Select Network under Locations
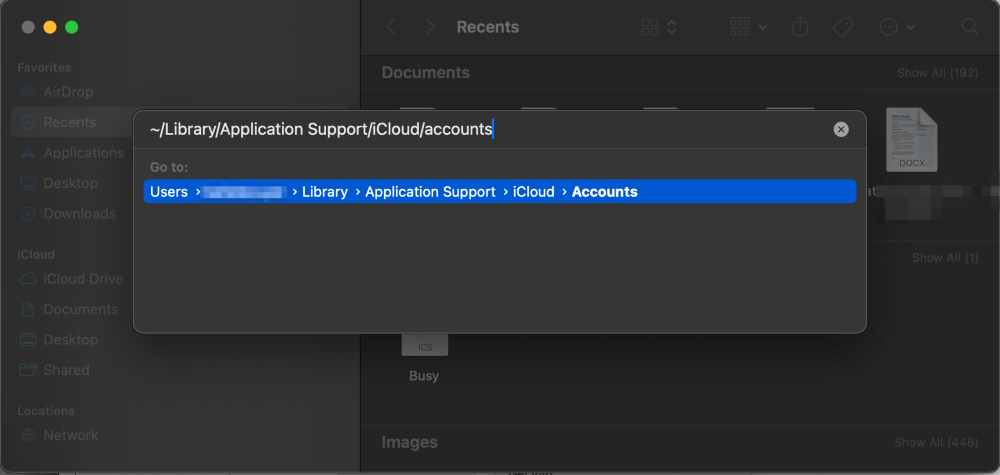This screenshot has width=1000, height=475. [x=70, y=435]
